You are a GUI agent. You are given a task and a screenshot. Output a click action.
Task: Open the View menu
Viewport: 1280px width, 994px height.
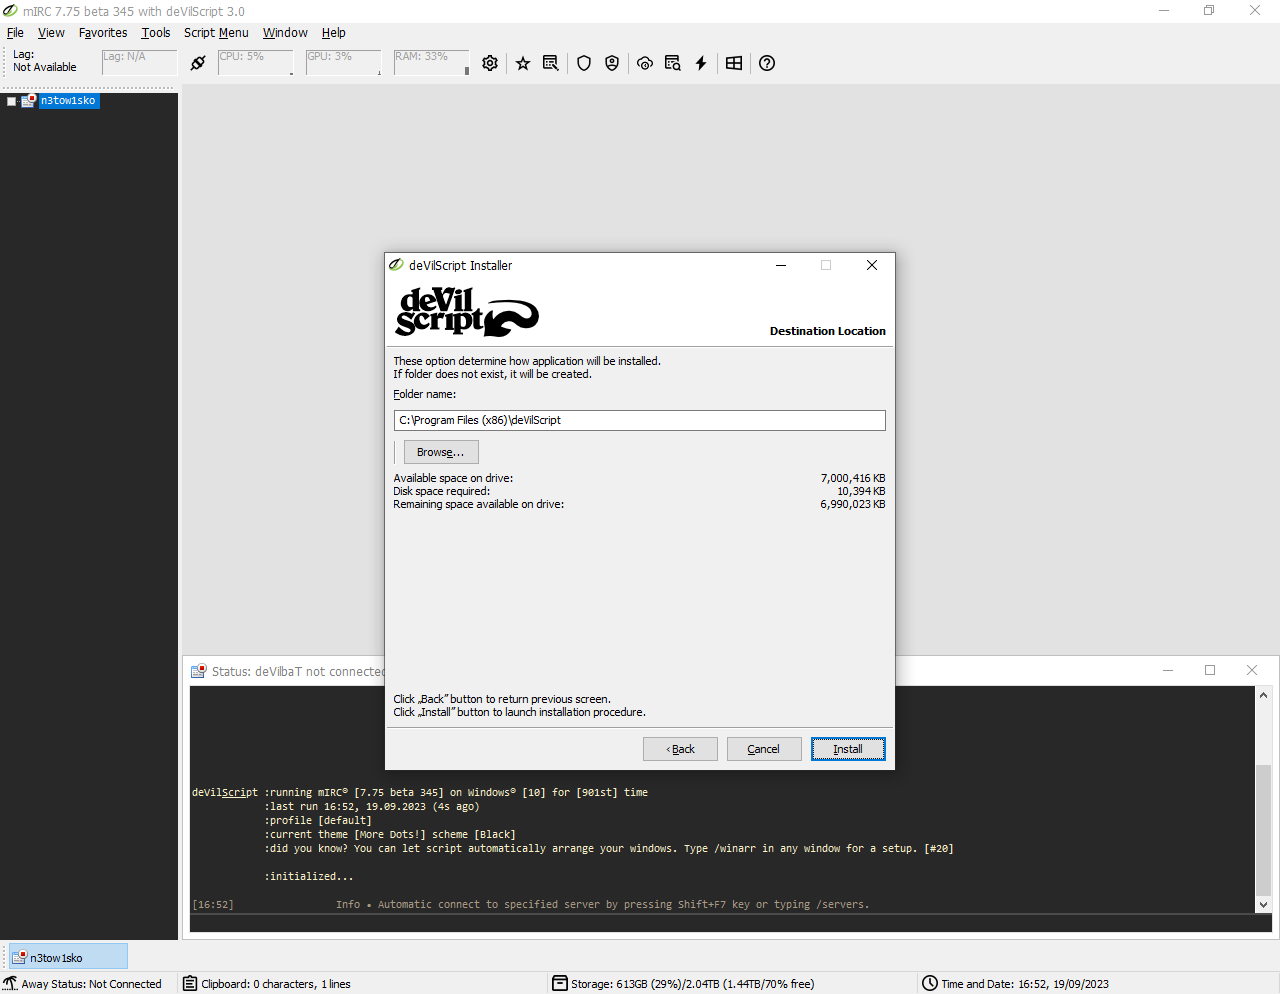pos(51,32)
